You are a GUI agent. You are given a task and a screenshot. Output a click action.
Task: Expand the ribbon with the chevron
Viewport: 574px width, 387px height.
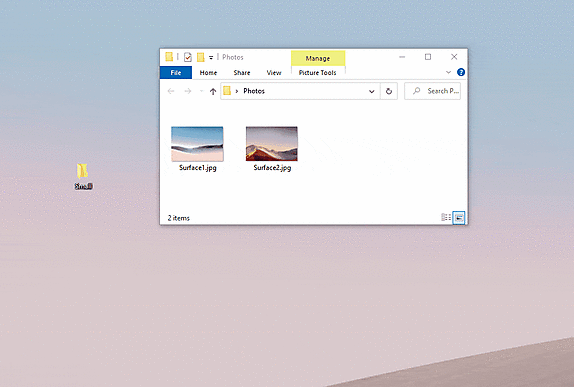pyautogui.click(x=448, y=72)
